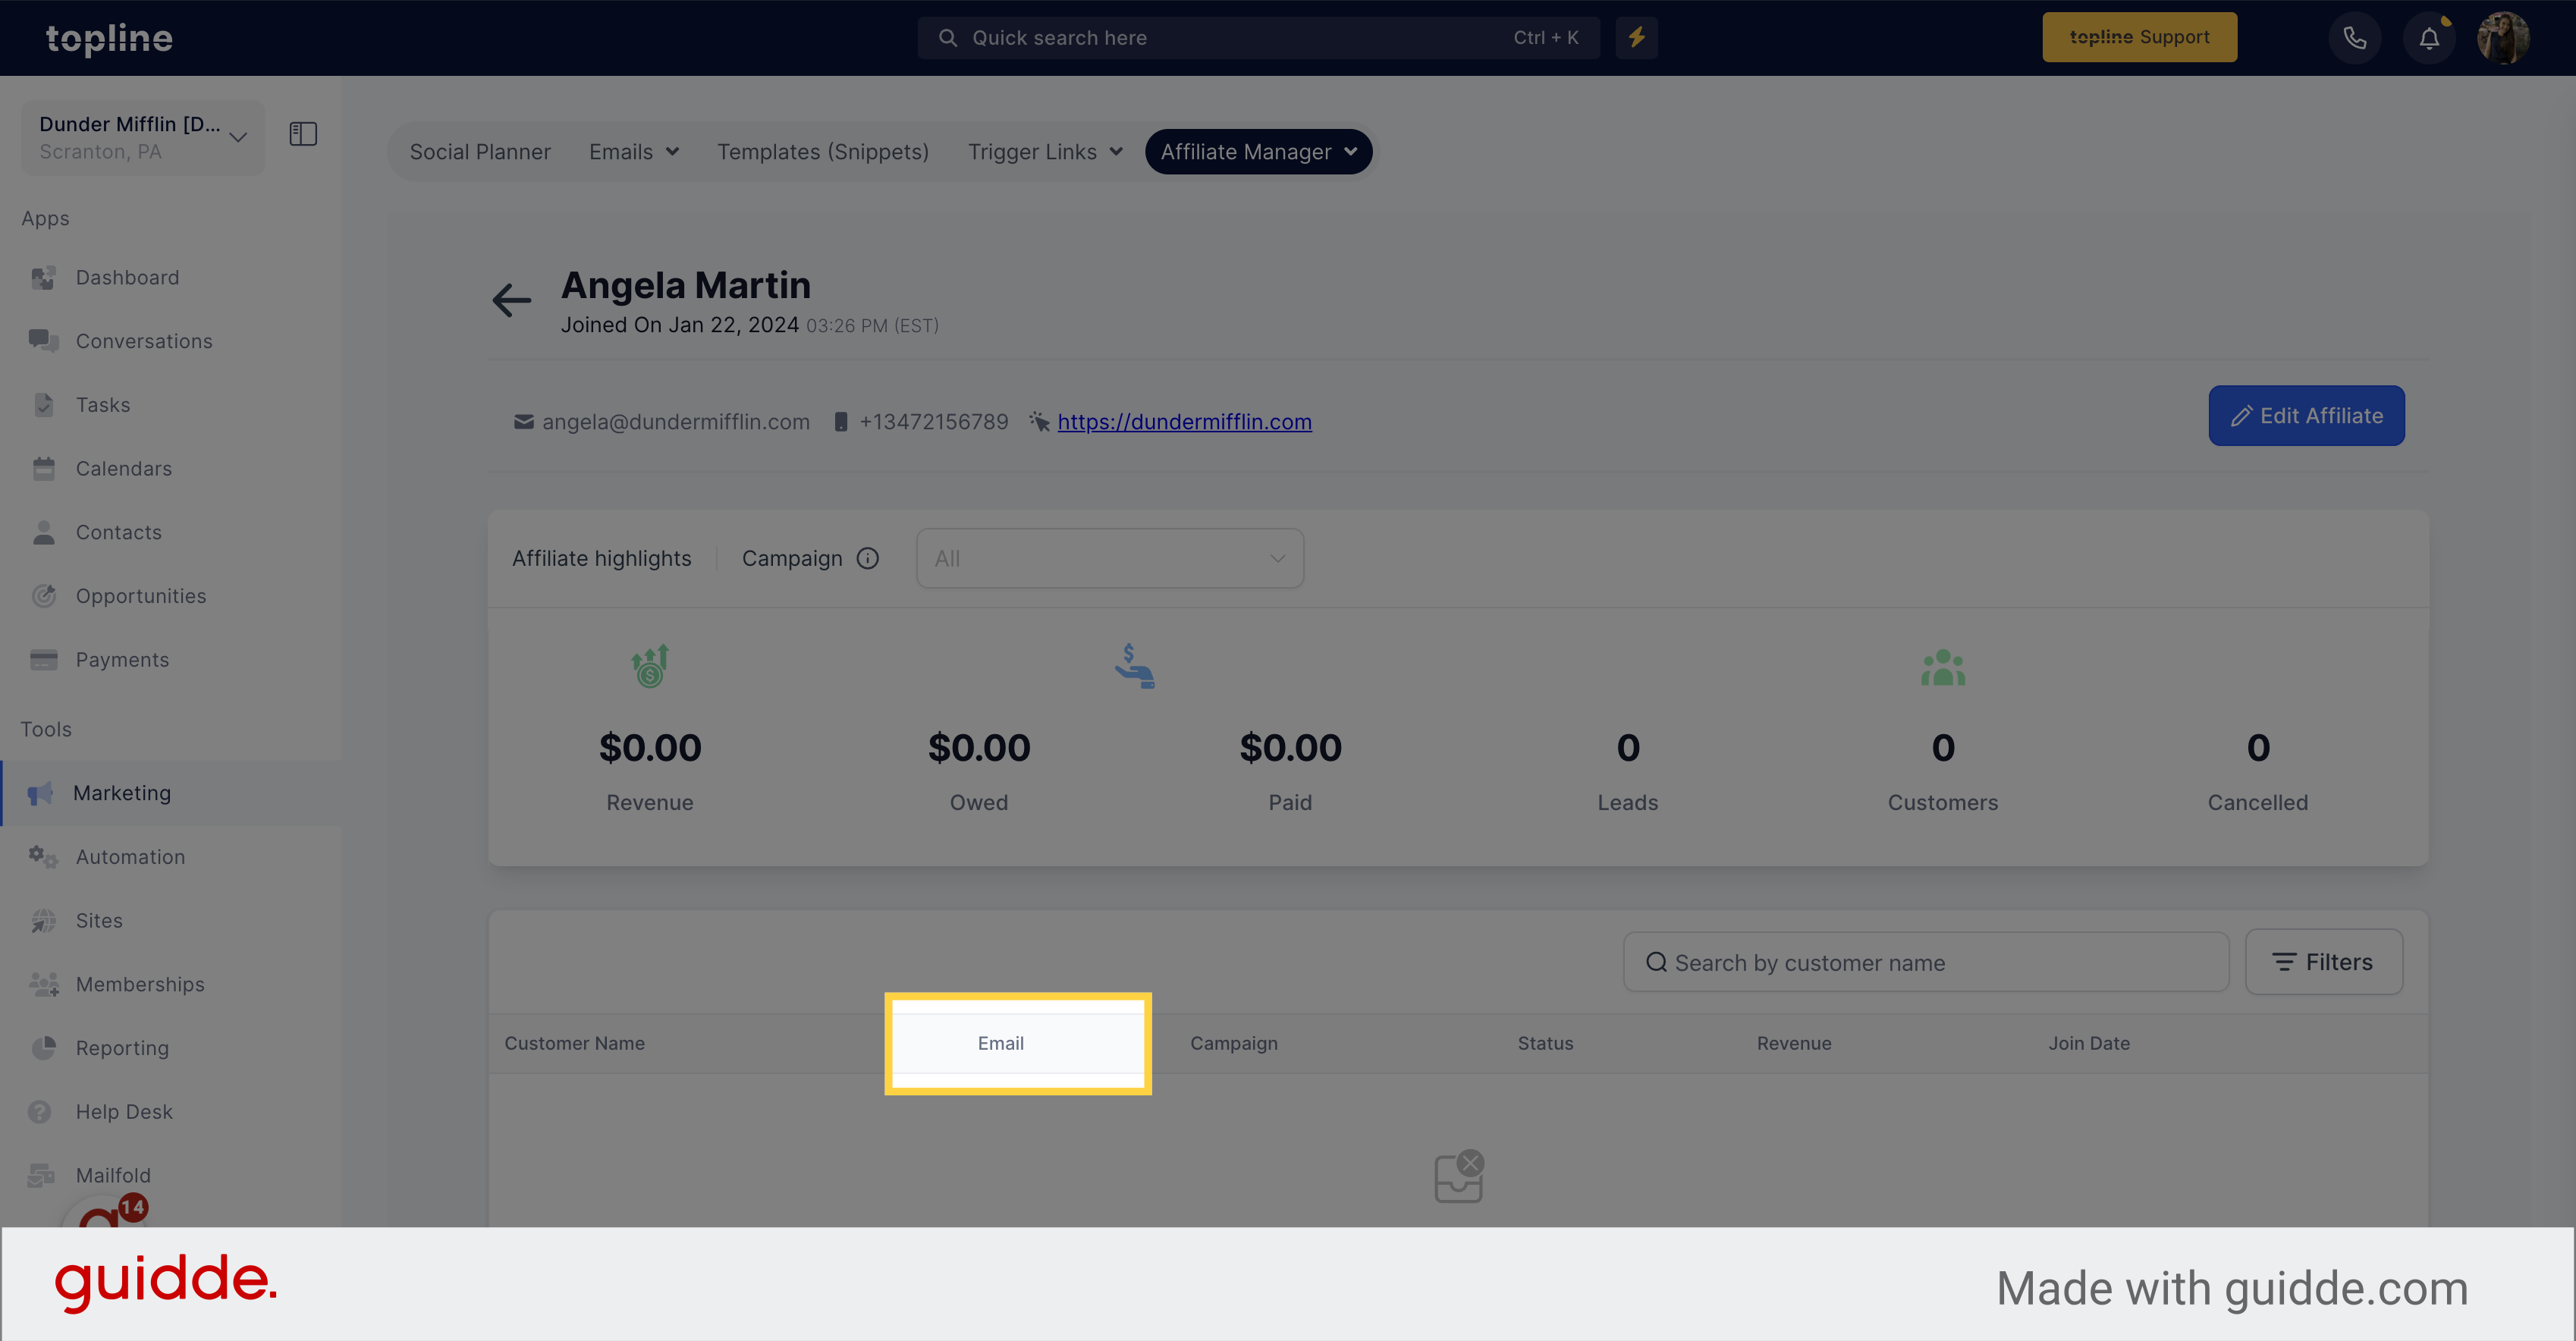Click the Campaign column header
Viewport: 2576px width, 1341px height.
point(1234,1044)
